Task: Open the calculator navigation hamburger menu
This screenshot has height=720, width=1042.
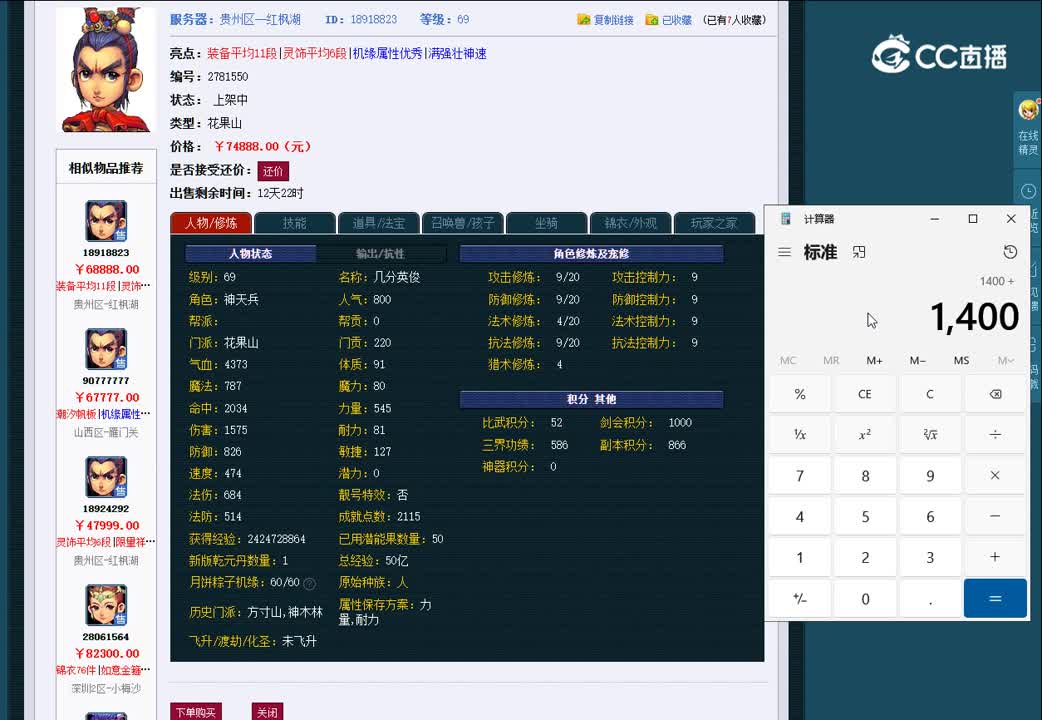Action: point(784,252)
